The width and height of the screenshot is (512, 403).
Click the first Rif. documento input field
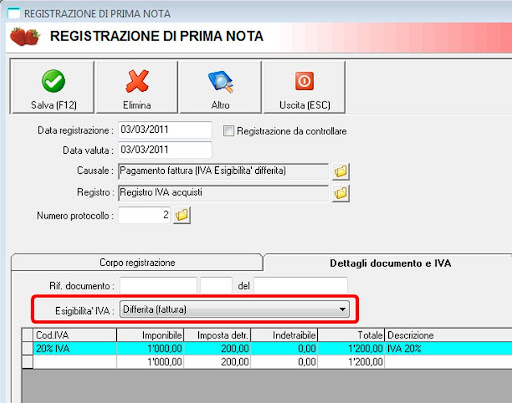[158, 285]
